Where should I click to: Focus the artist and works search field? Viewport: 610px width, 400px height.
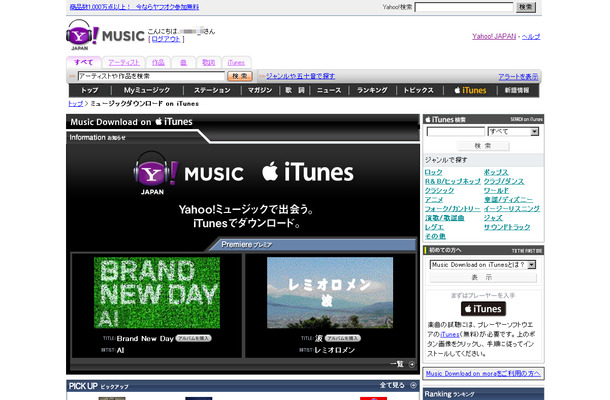click(151, 76)
